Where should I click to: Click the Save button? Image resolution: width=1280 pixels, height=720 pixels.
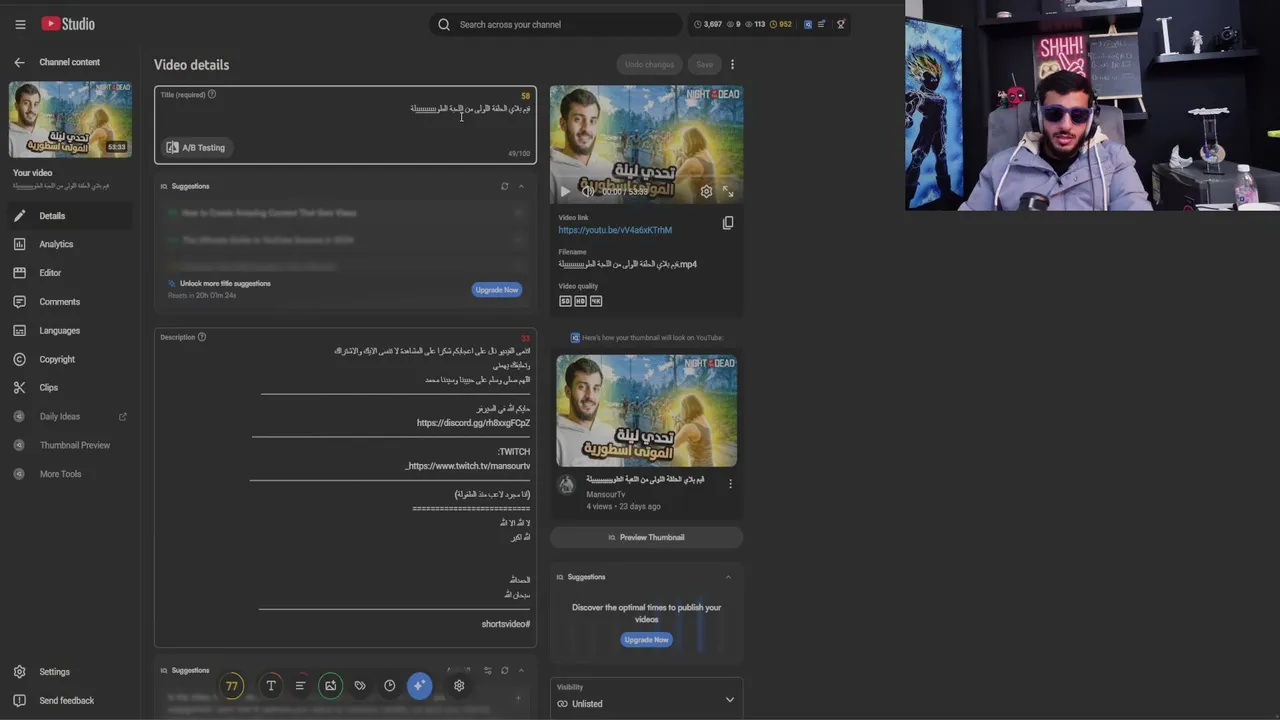click(x=705, y=65)
